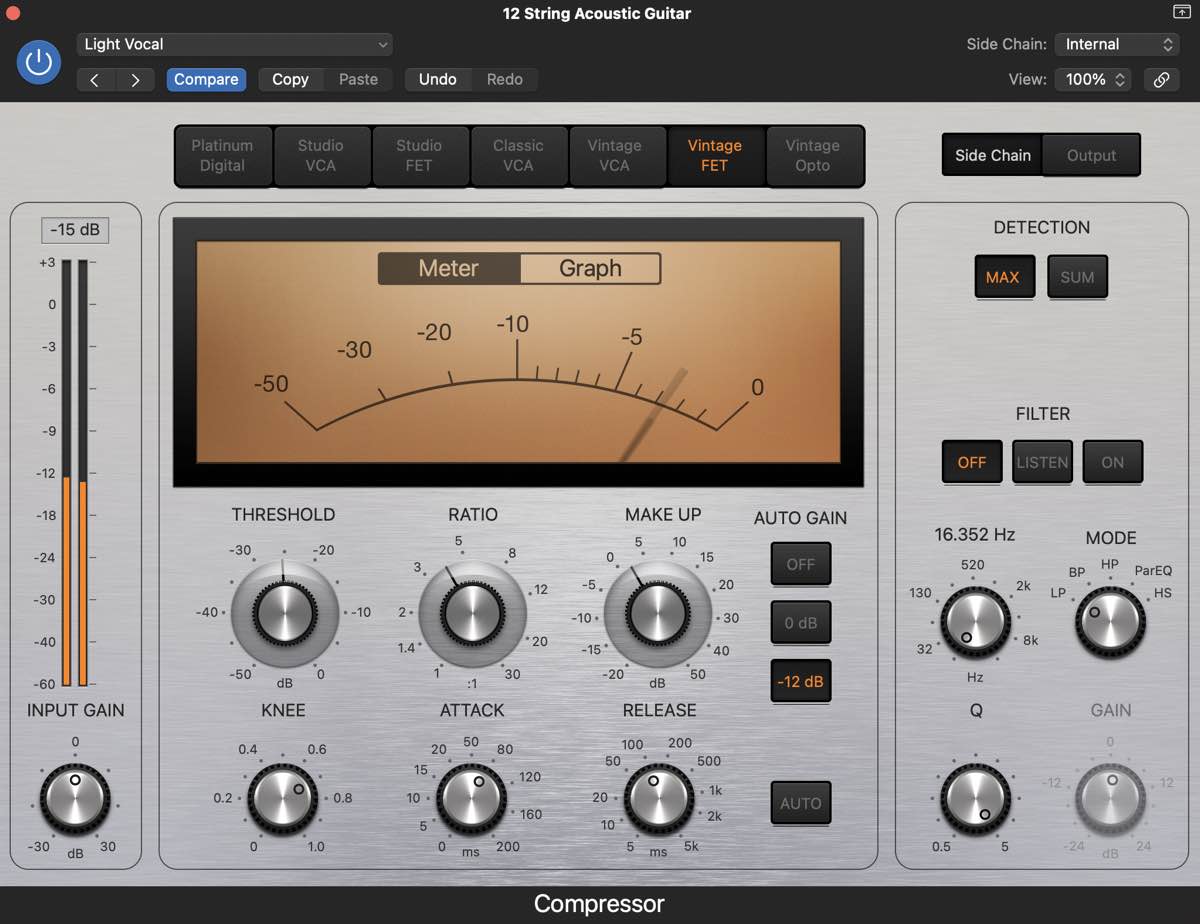This screenshot has height=924, width=1200.
Task: Go to previous preset with left arrow
Action: (96, 80)
